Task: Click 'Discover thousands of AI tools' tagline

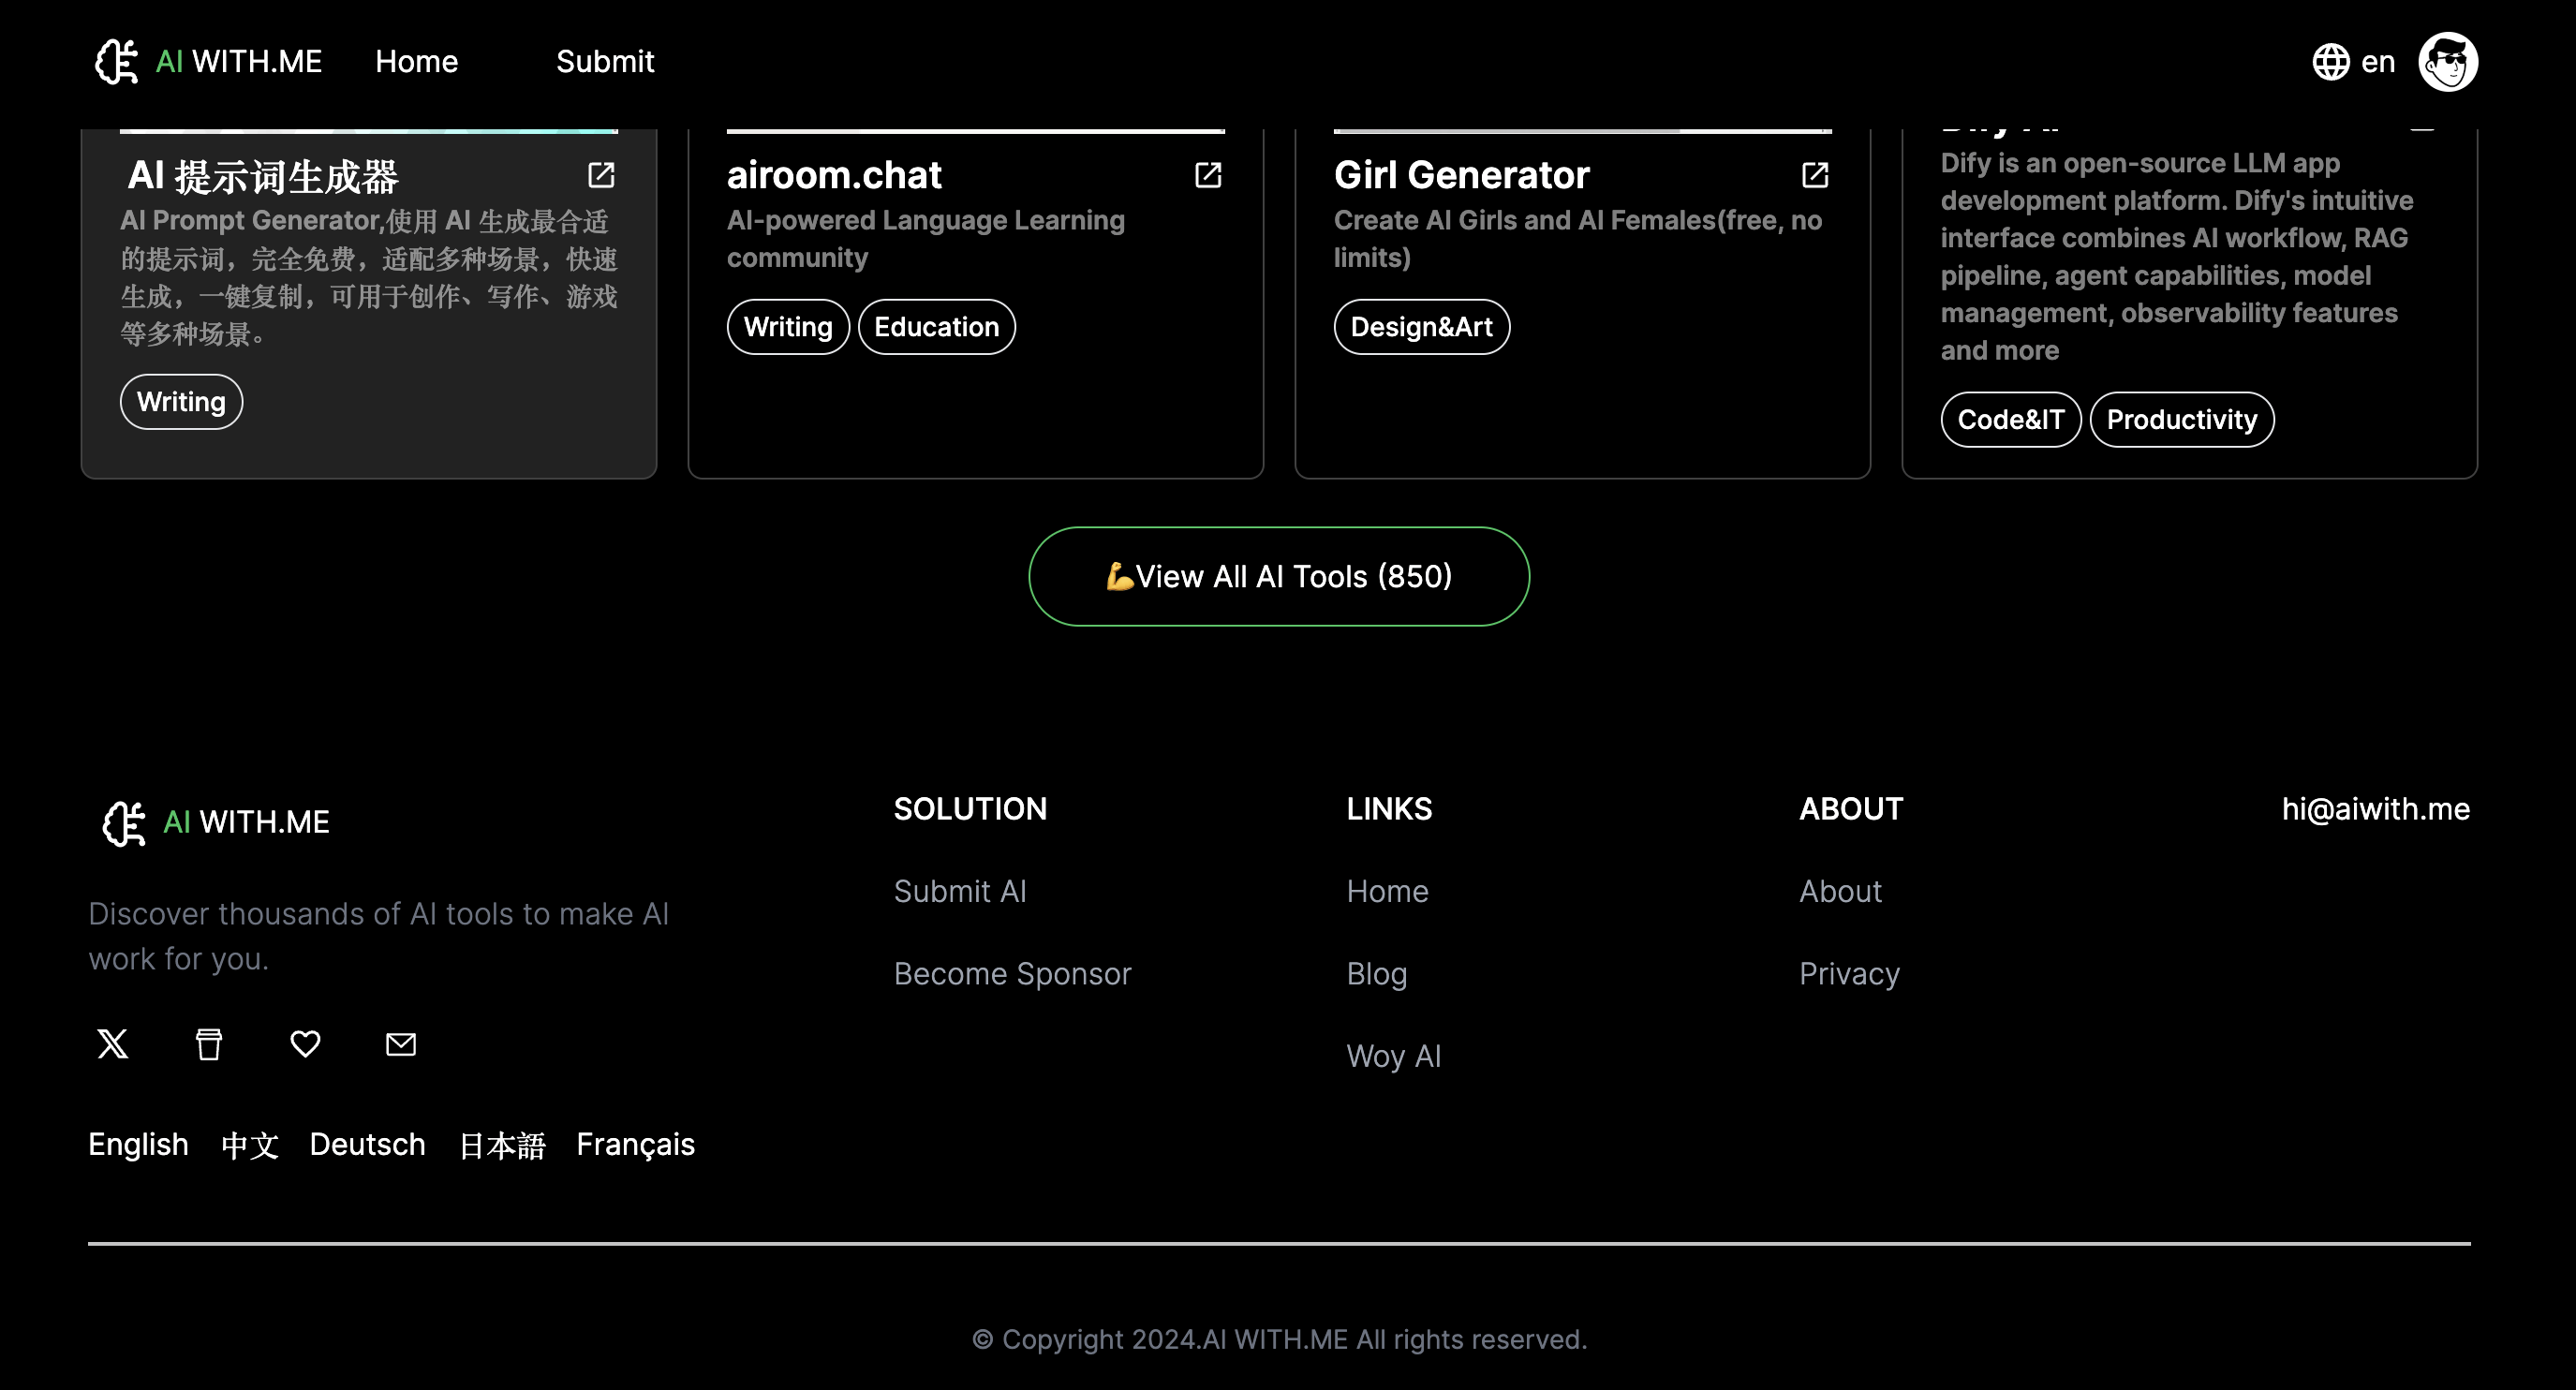Action: (x=378, y=936)
